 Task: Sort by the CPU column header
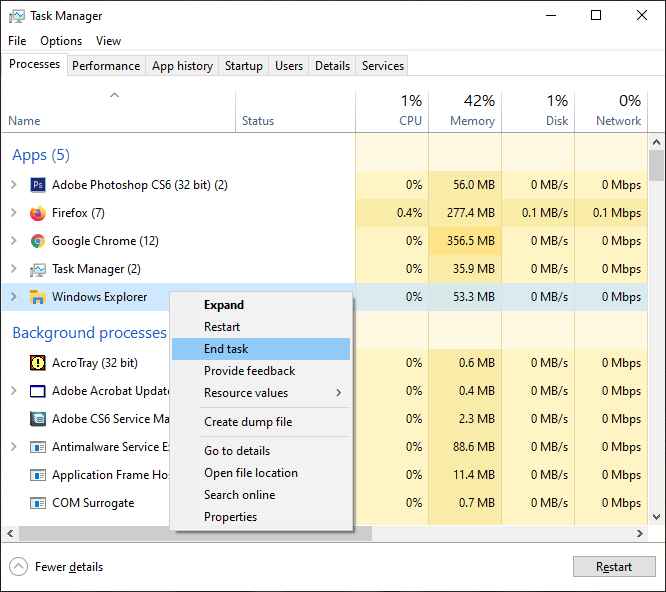point(392,111)
